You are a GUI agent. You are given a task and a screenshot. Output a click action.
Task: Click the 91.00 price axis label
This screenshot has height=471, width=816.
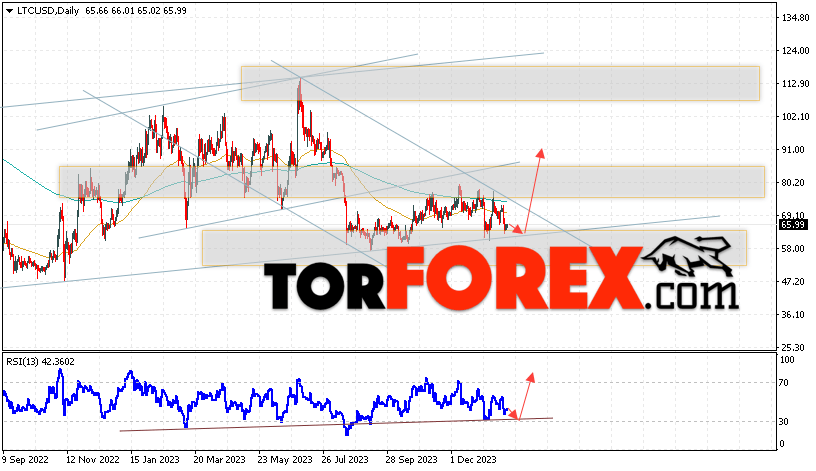click(794, 150)
